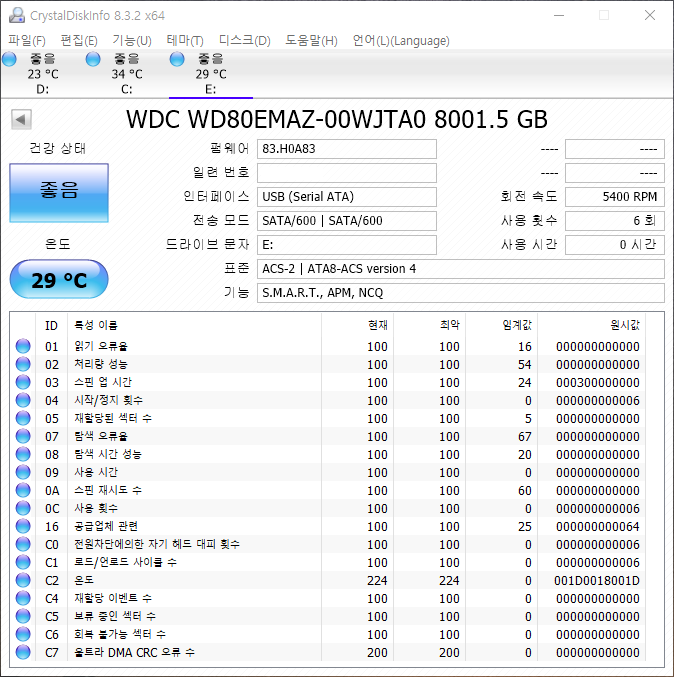Image resolution: width=674 pixels, height=677 pixels.
Task: Select the 재할당된 섹터 수 attribute row
Action: 328,418
